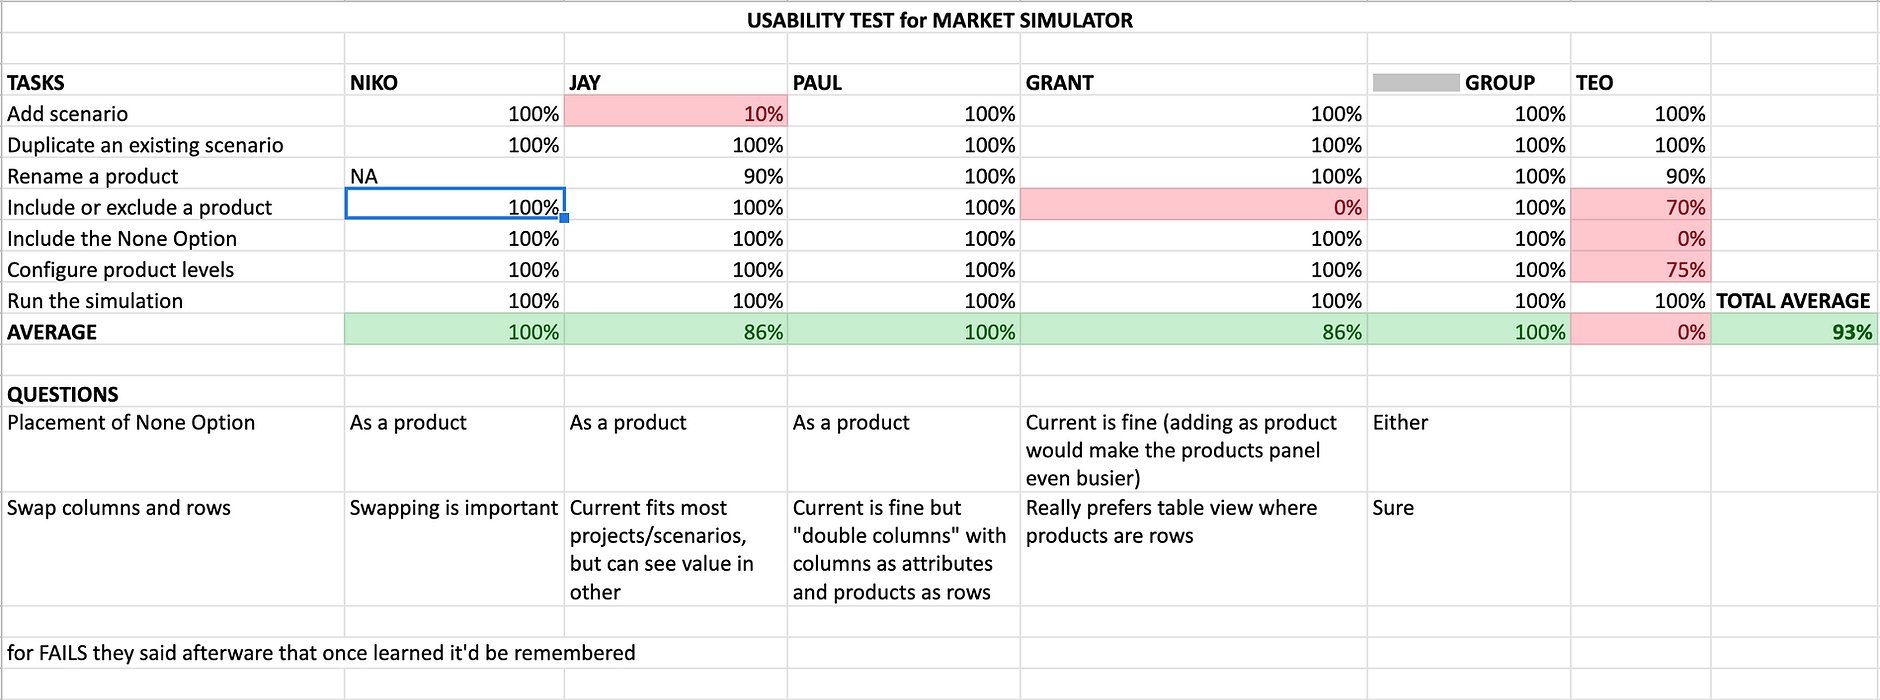Select Jay's 86% AVERAGE cell
The image size is (1880, 700).
coord(675,332)
